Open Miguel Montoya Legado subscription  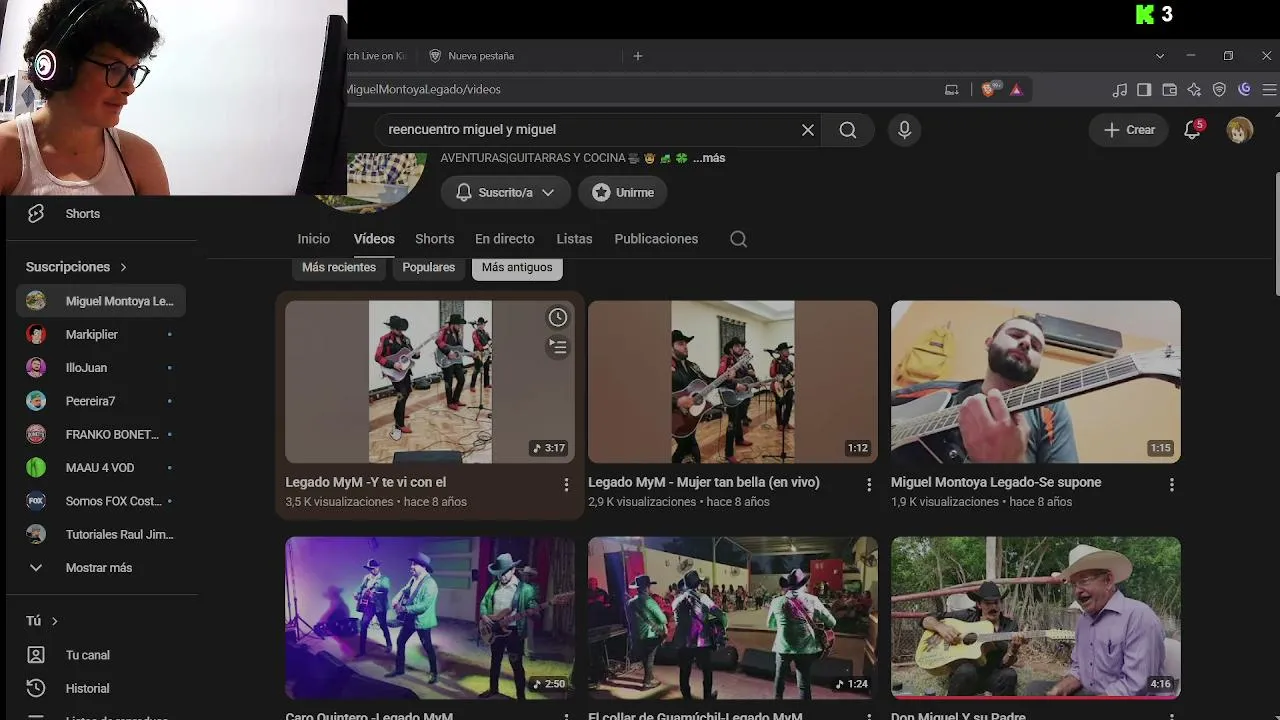coord(100,301)
